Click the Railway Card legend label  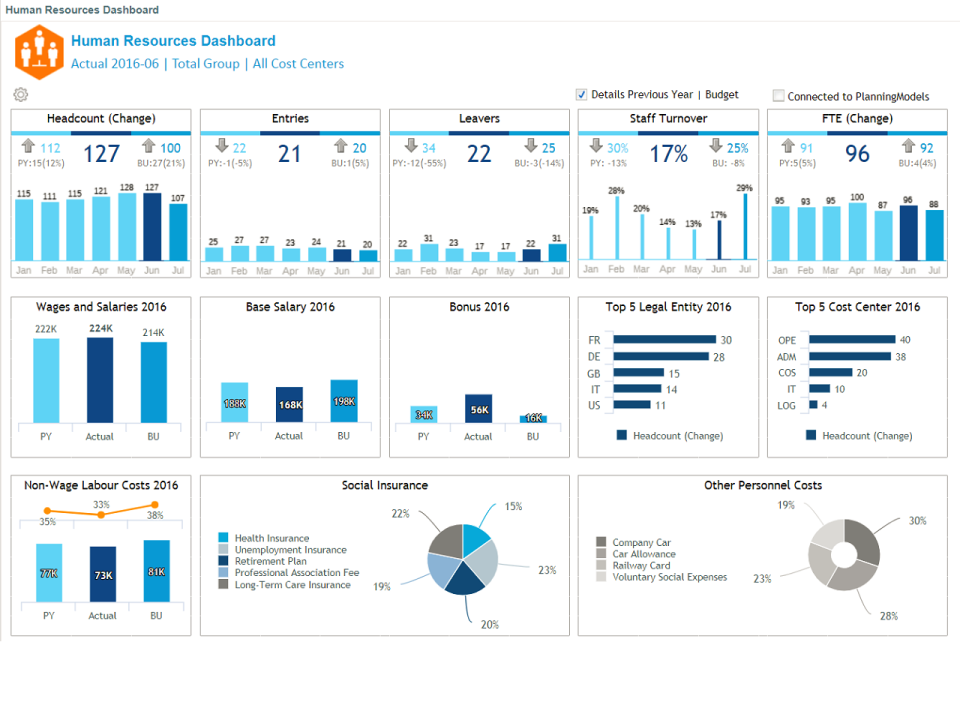(x=641, y=565)
